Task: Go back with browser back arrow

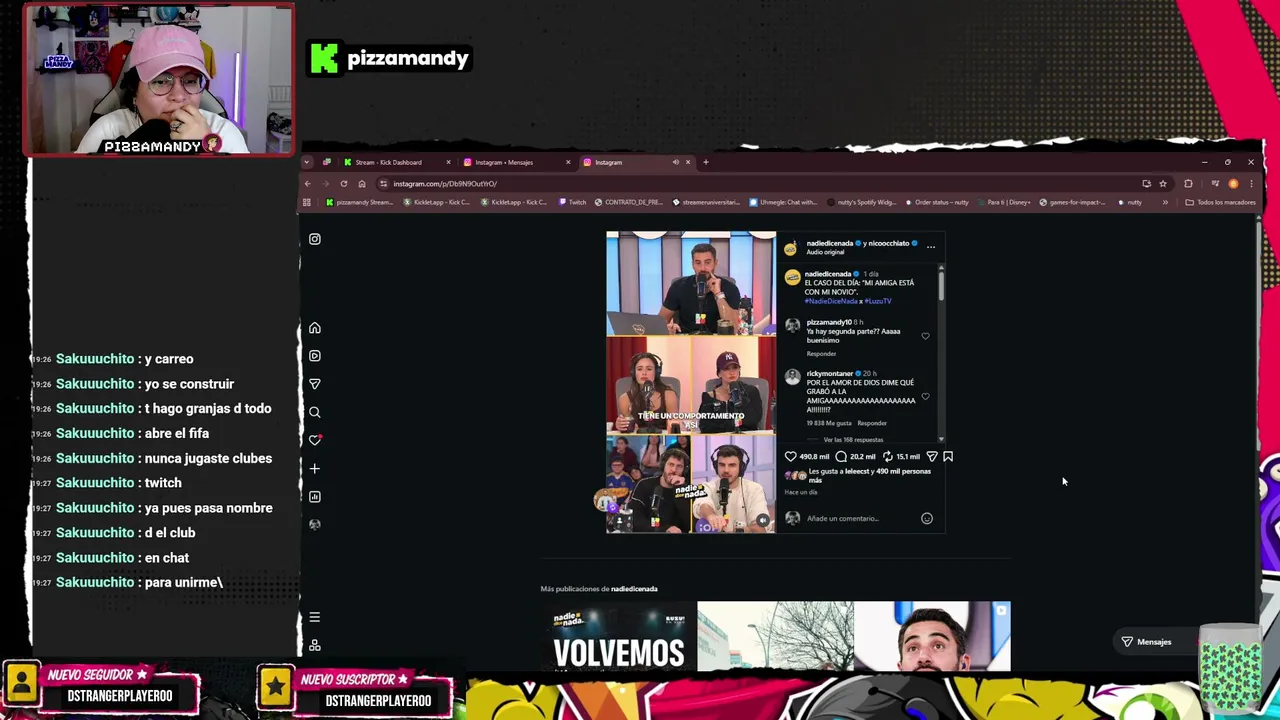Action: pos(307,183)
